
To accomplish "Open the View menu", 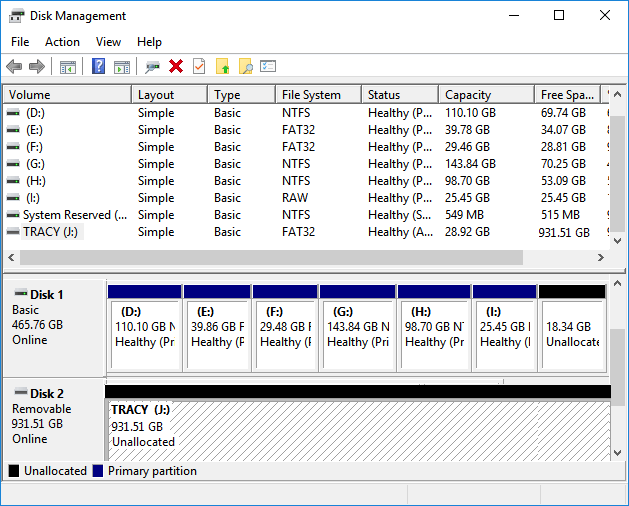I will tap(108, 42).
